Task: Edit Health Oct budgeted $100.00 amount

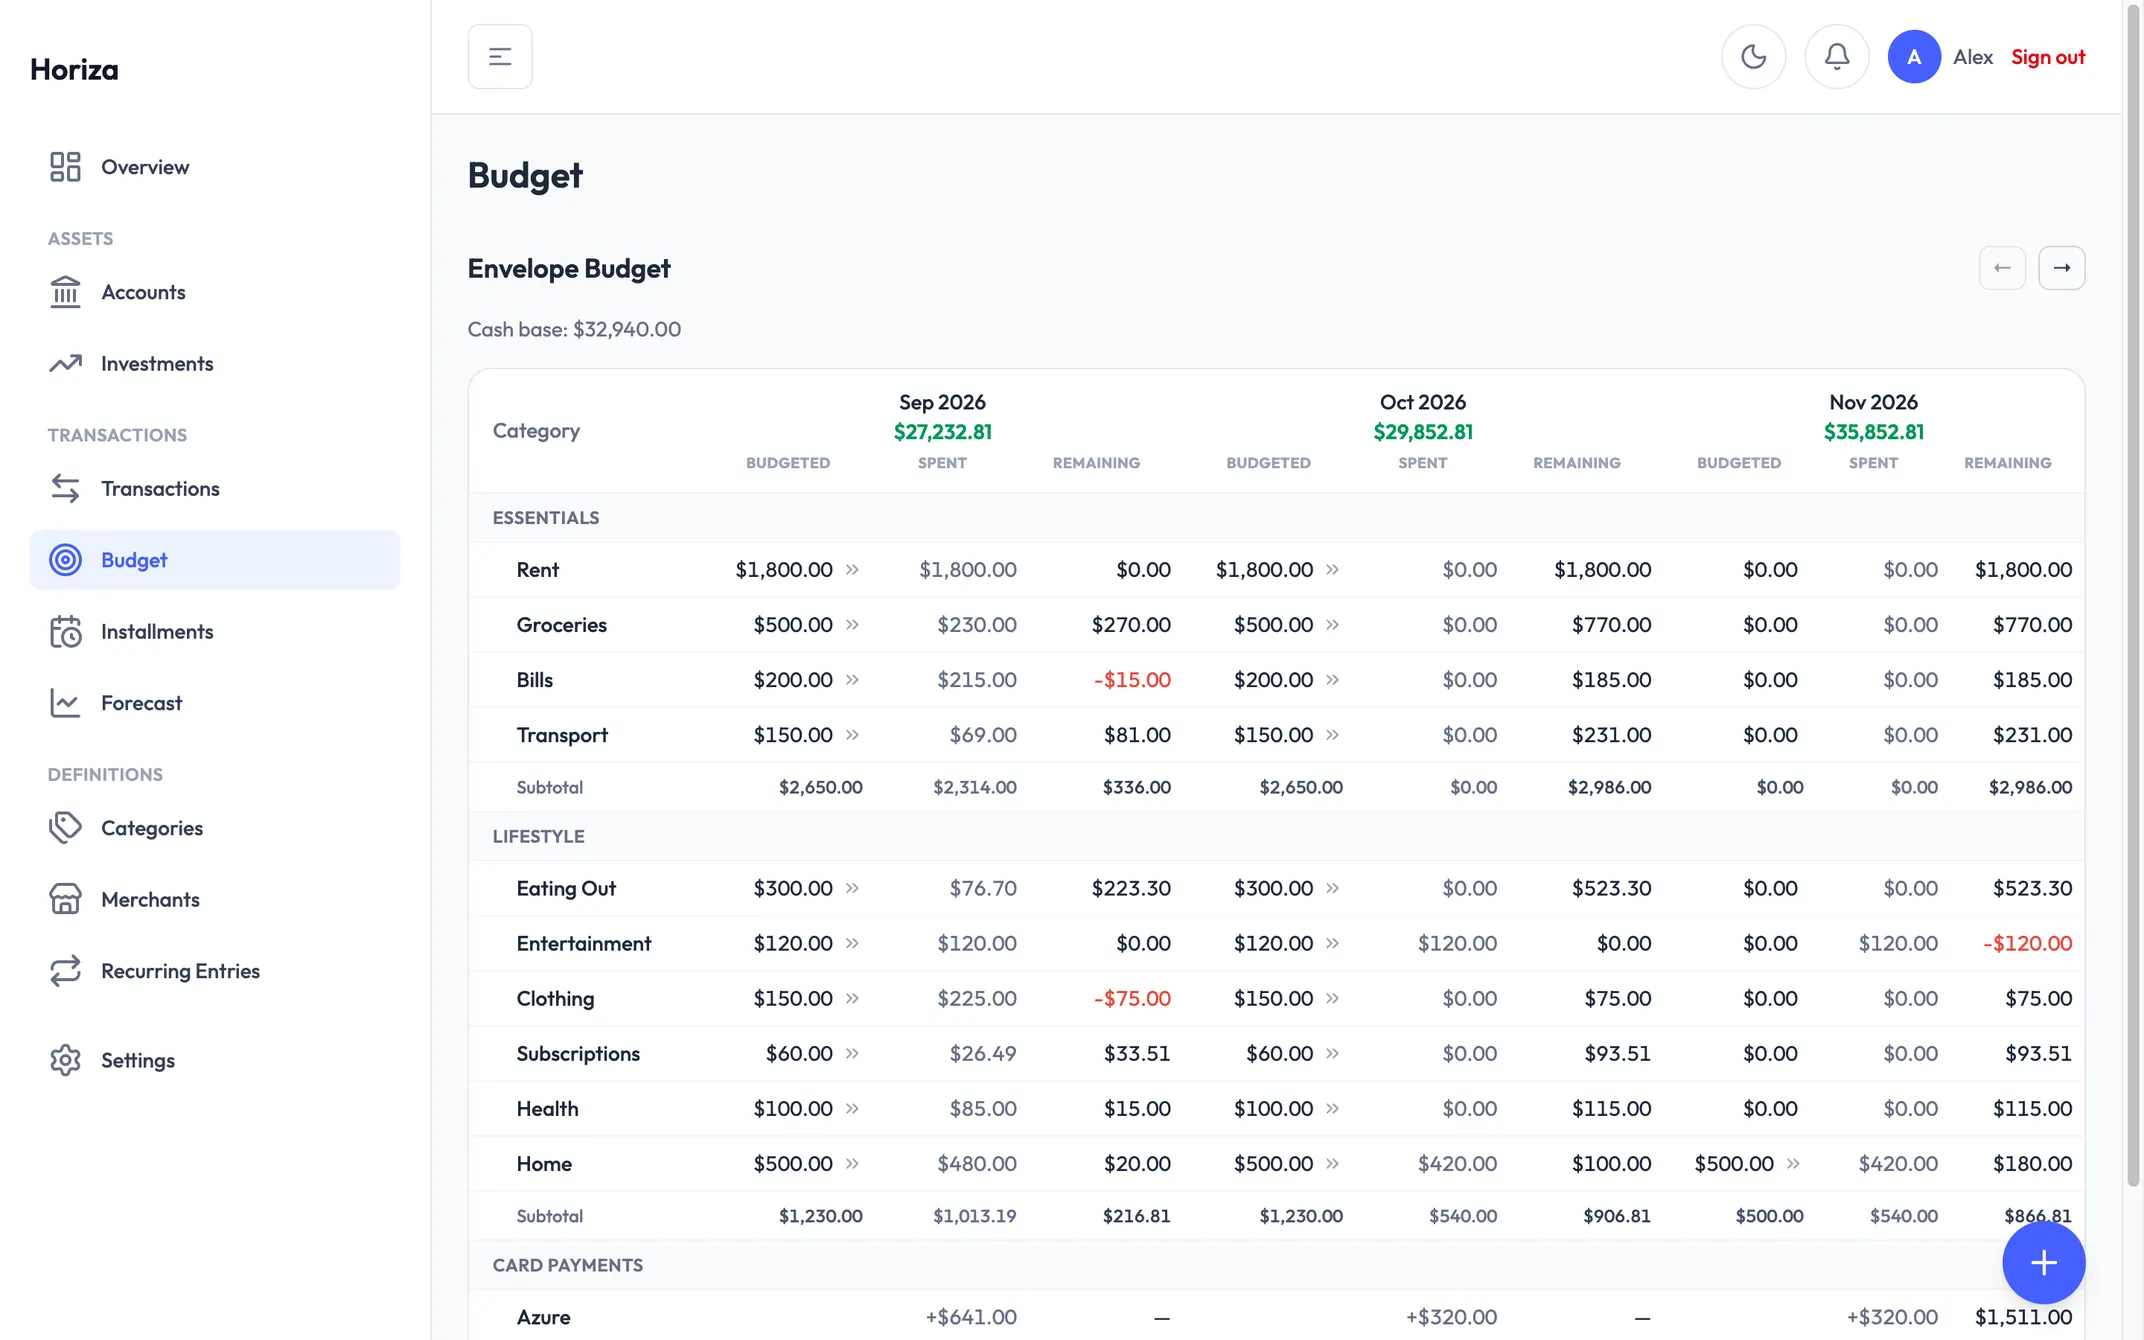Action: [1273, 1109]
